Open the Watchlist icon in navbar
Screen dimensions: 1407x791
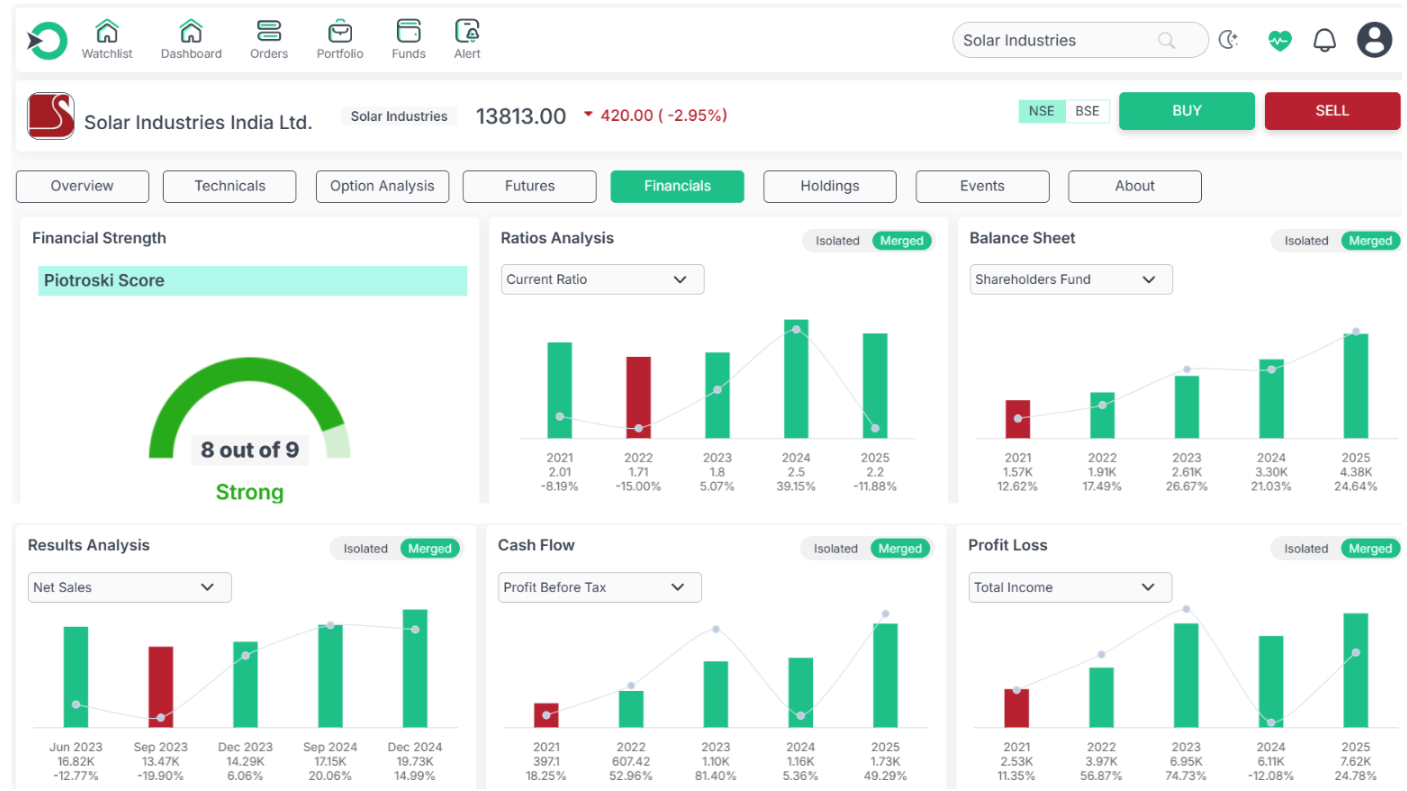[107, 31]
